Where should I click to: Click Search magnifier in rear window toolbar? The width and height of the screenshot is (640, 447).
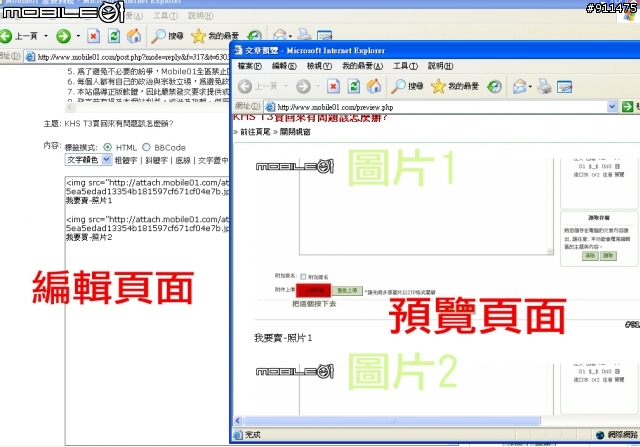(x=158, y=36)
